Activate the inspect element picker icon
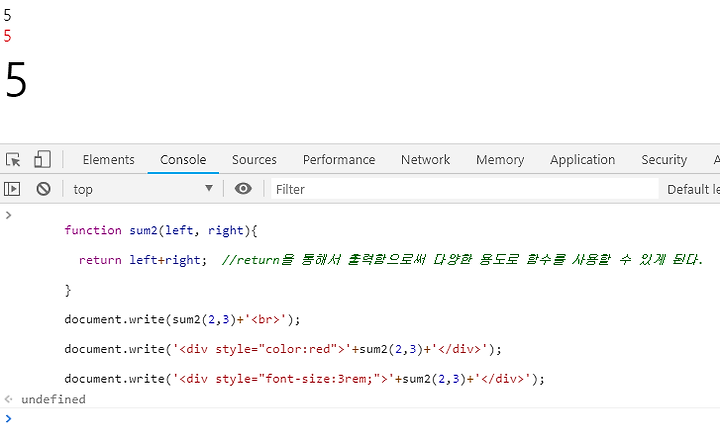Screen dimensions: 720x438 (x=13, y=160)
